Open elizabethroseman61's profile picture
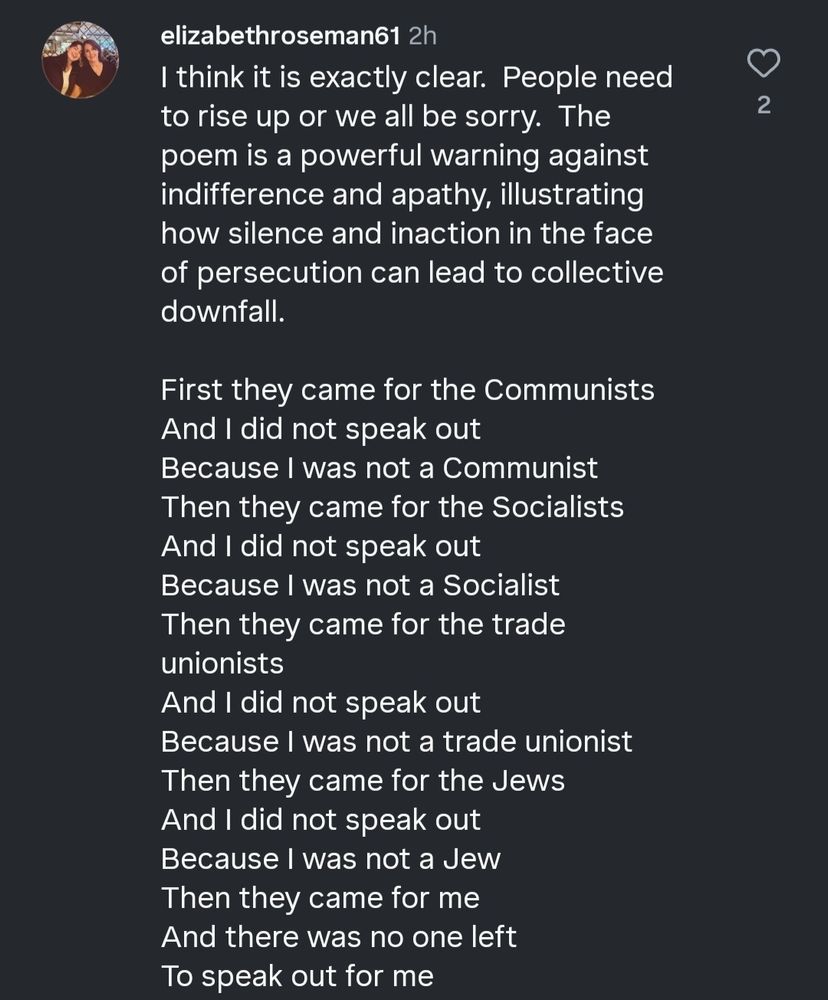The height and width of the screenshot is (1000, 828). 80,60
